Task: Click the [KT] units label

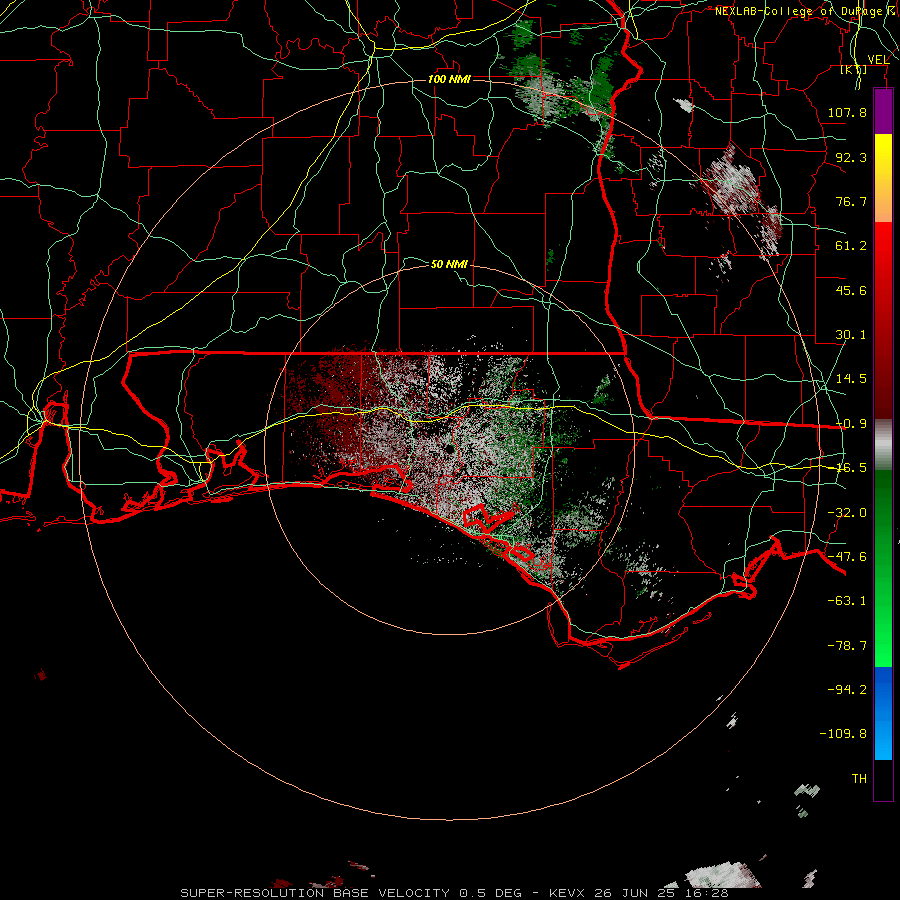Action: click(854, 69)
